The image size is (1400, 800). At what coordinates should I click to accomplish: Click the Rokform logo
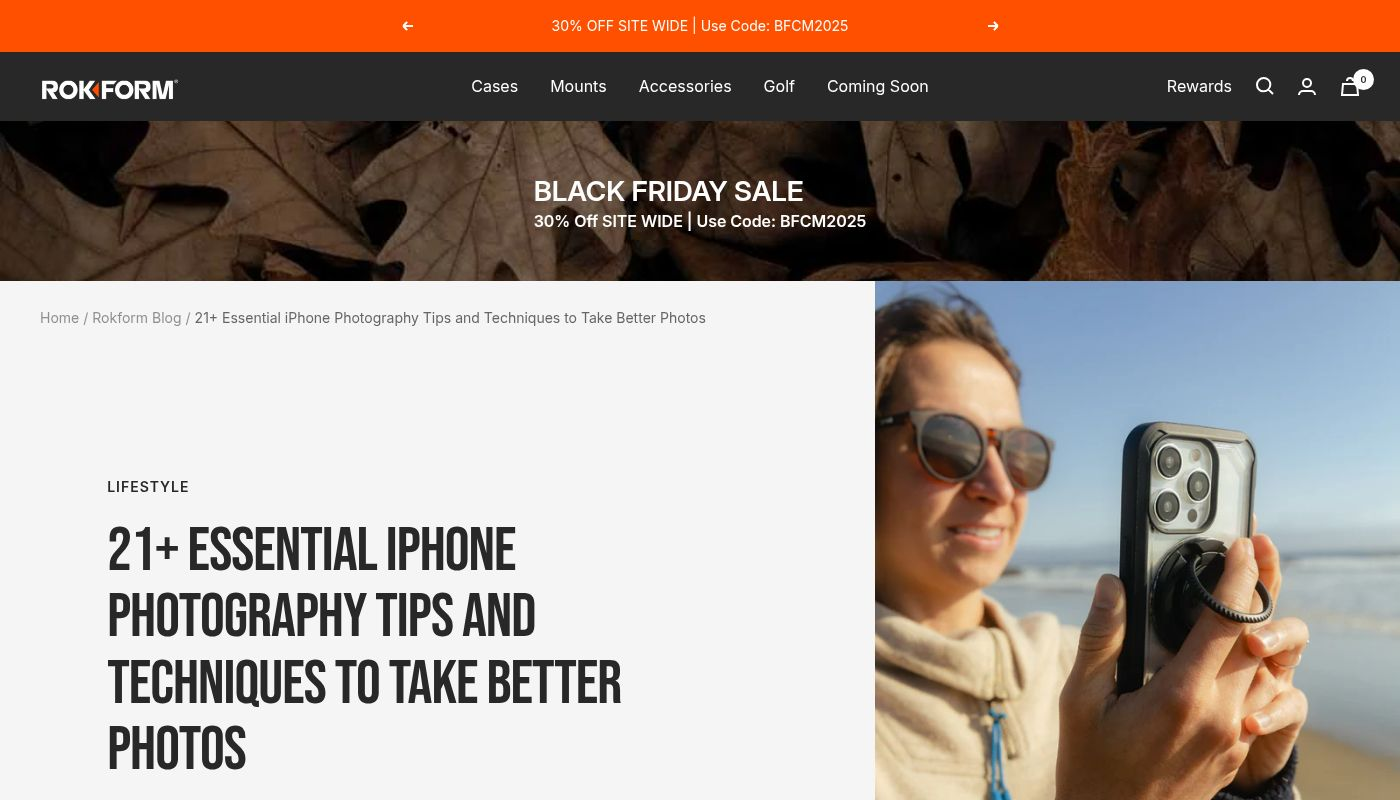pyautogui.click(x=110, y=90)
